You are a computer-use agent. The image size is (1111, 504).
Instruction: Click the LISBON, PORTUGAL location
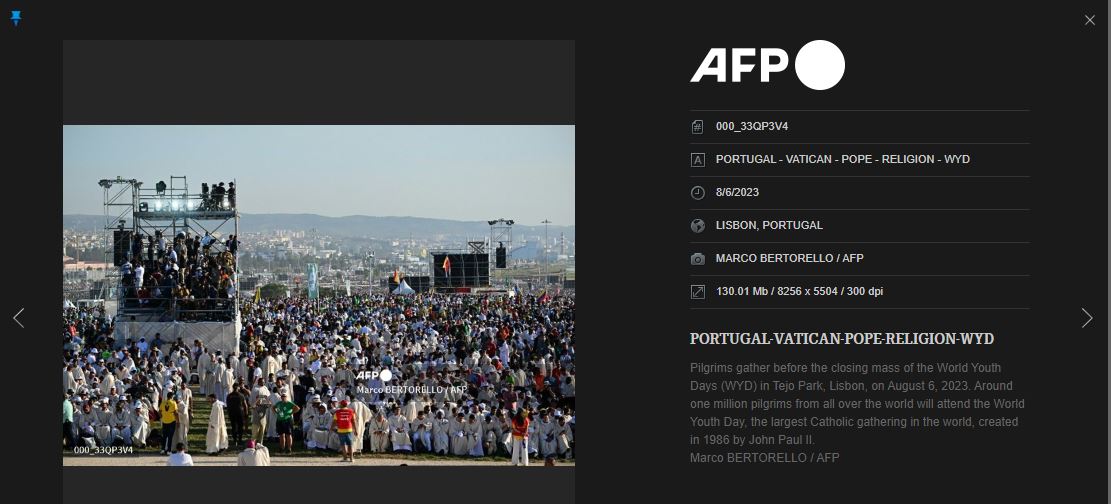(x=769, y=225)
